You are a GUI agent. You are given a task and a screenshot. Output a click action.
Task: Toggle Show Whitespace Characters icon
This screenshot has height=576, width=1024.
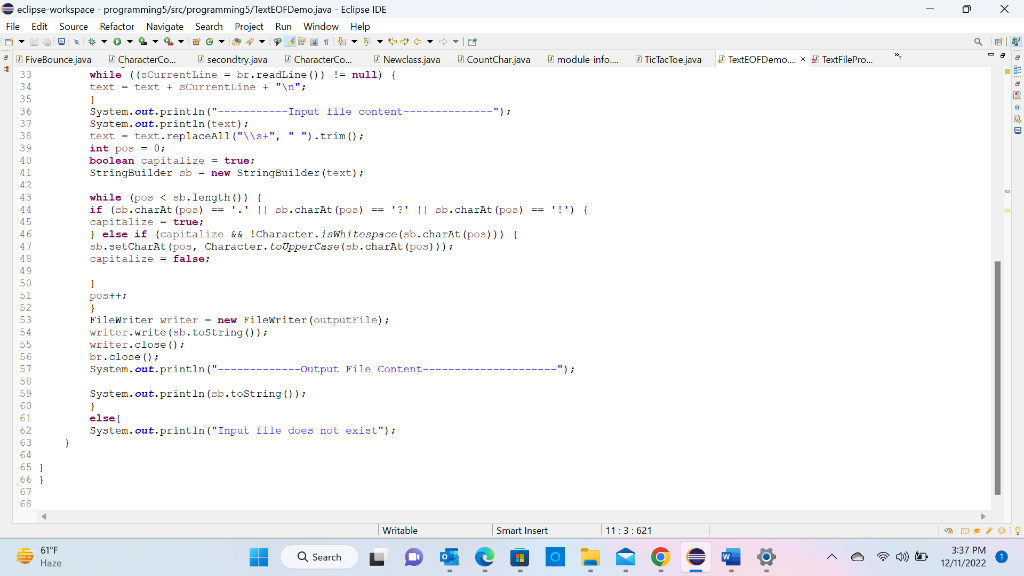pyautogui.click(x=326, y=41)
